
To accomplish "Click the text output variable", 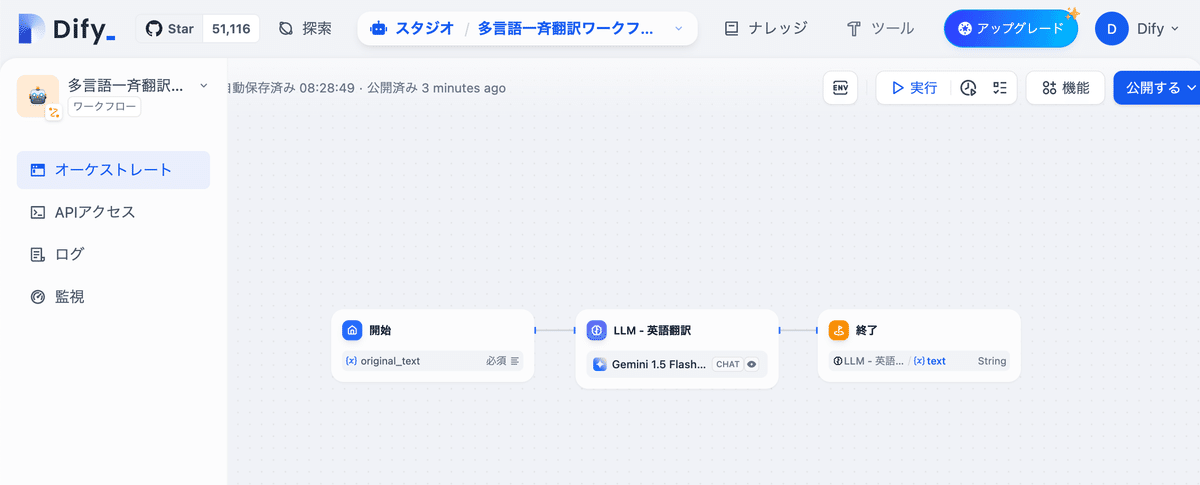I will (x=930, y=361).
